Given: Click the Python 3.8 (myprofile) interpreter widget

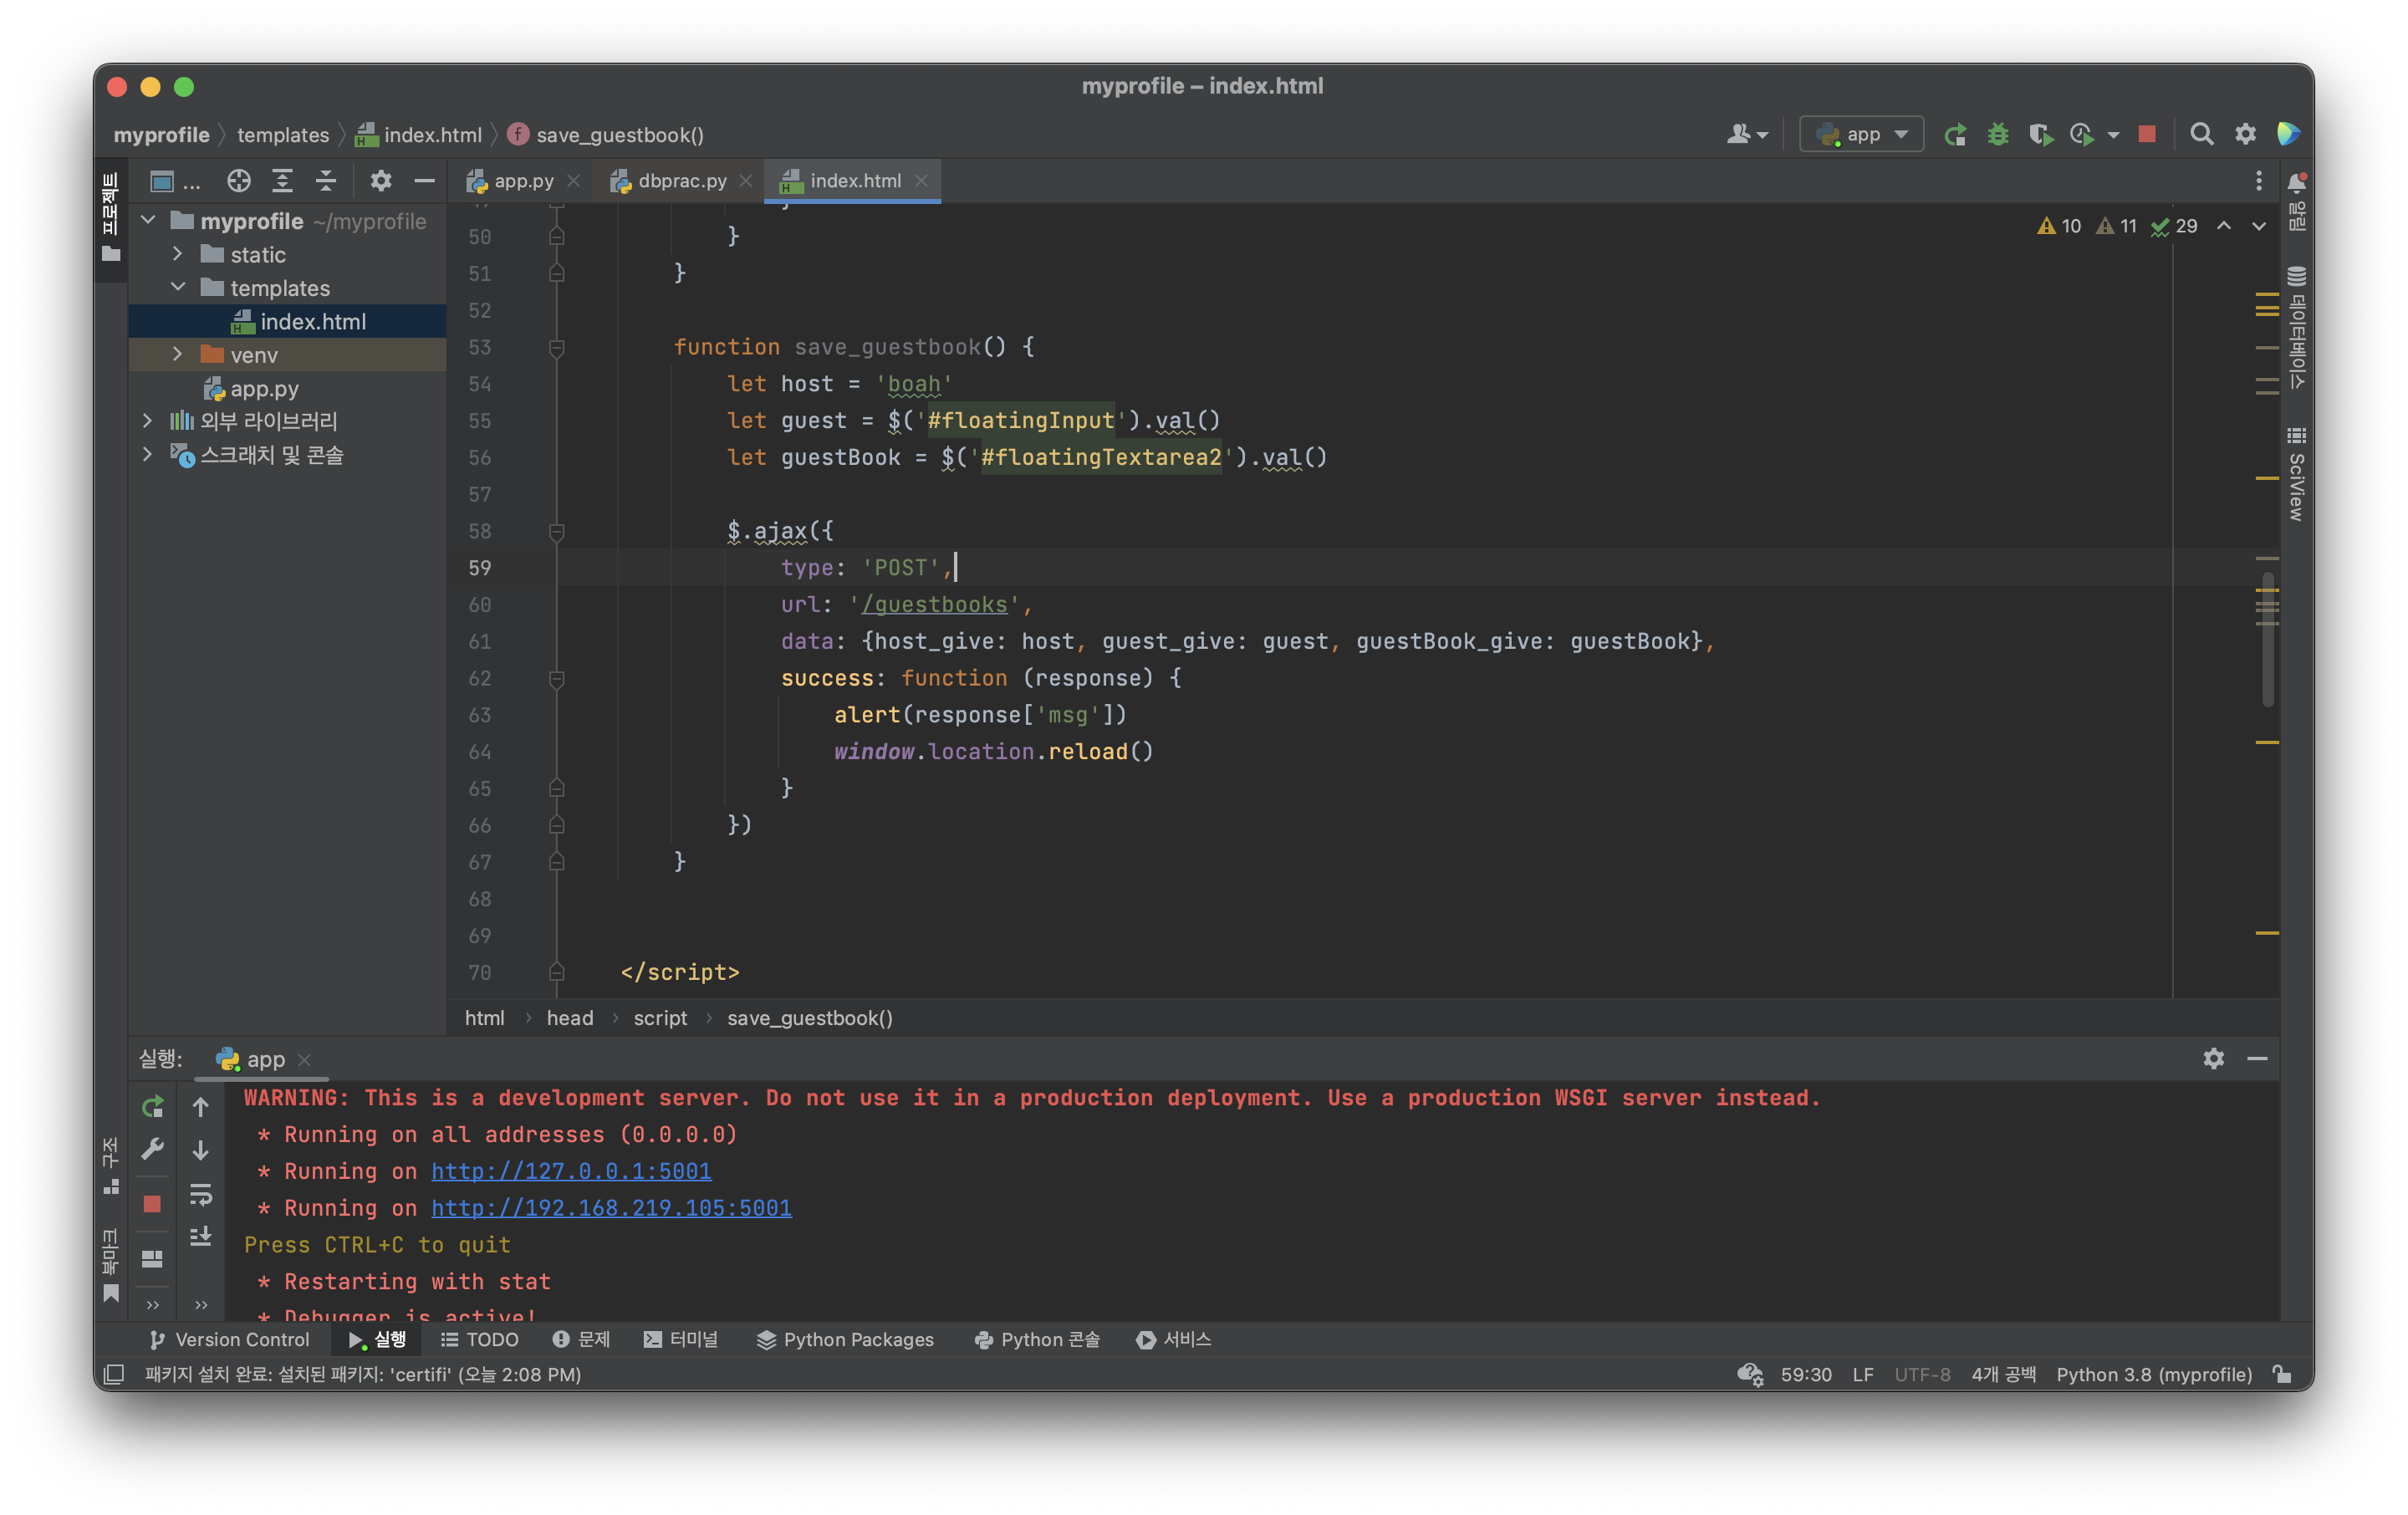Looking at the screenshot, I should coord(2154,1374).
